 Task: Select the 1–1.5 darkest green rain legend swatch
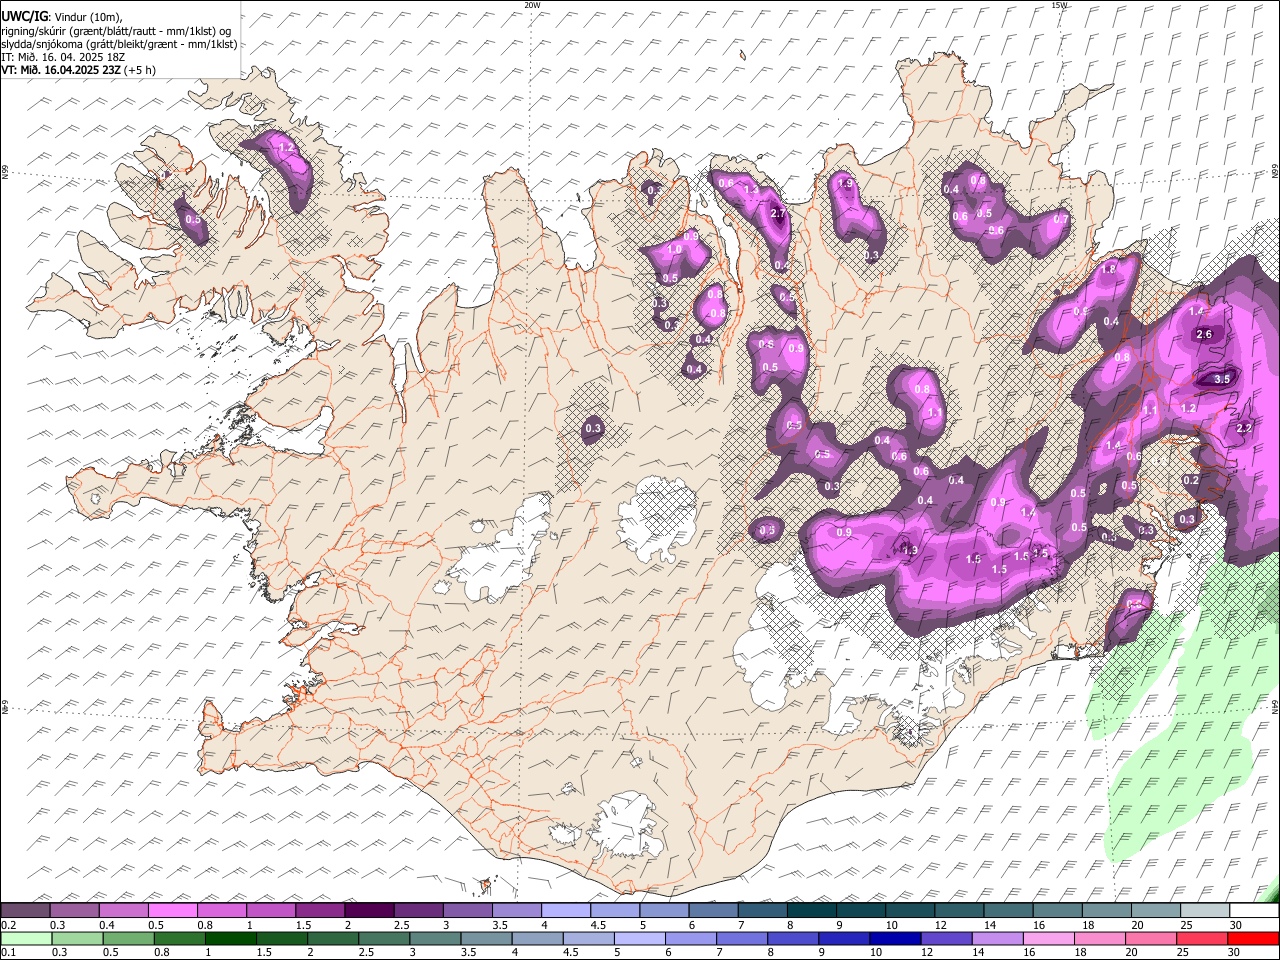(x=231, y=938)
